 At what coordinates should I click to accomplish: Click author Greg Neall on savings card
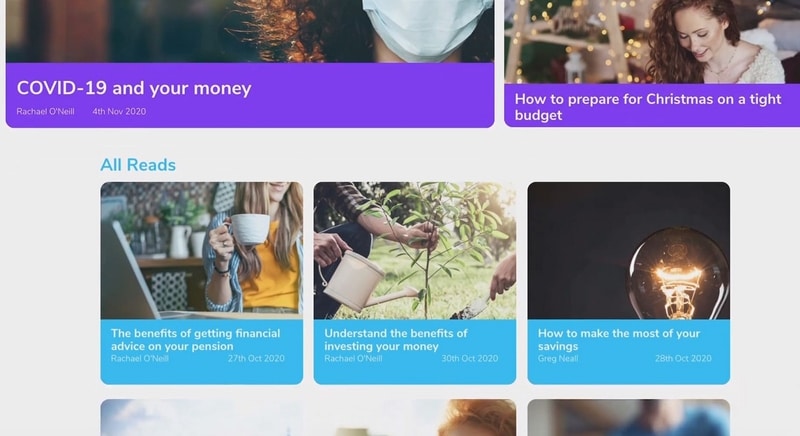558,358
